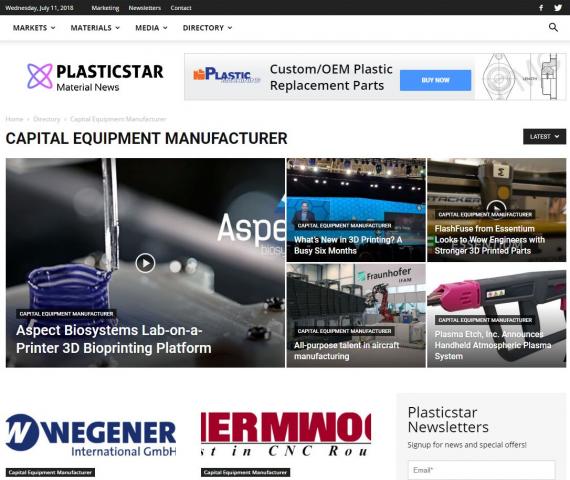570x480 pixels.
Task: Open the search magnifier icon
Action: click(553, 27)
